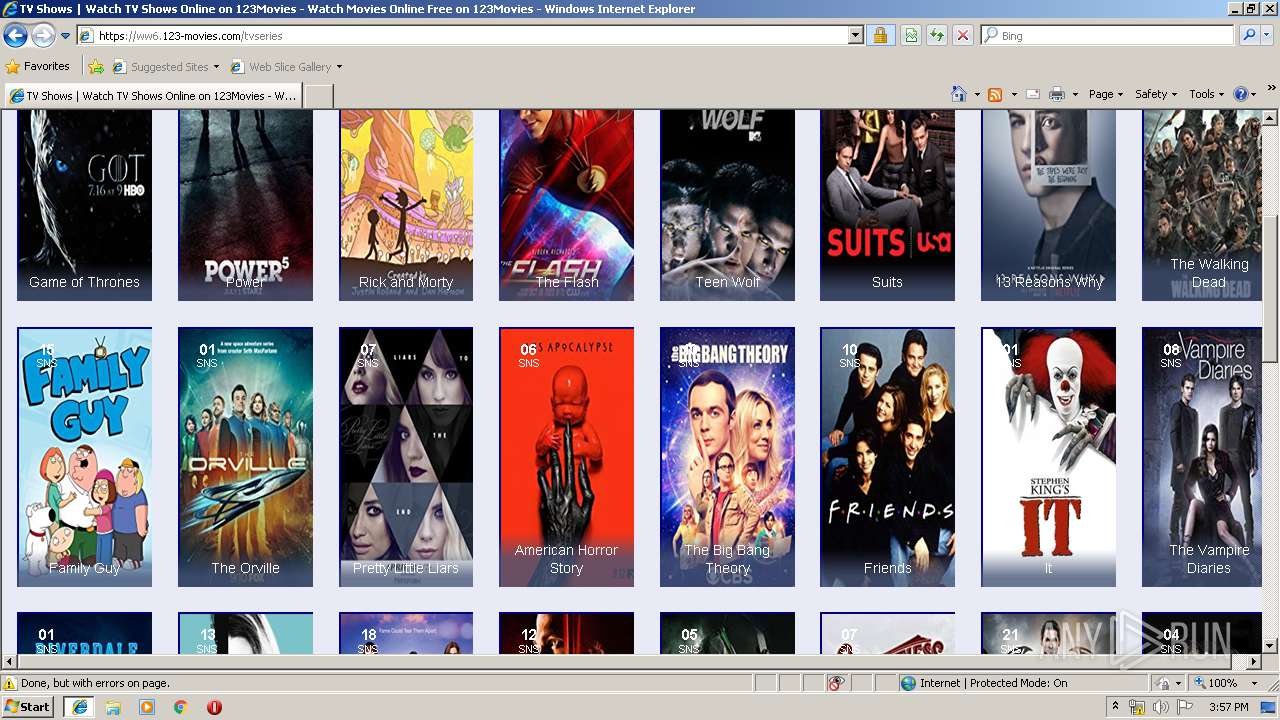The width and height of the screenshot is (1280, 720).
Task: Click the horizontal scrollbar right arrow
Action: click(x=1253, y=662)
